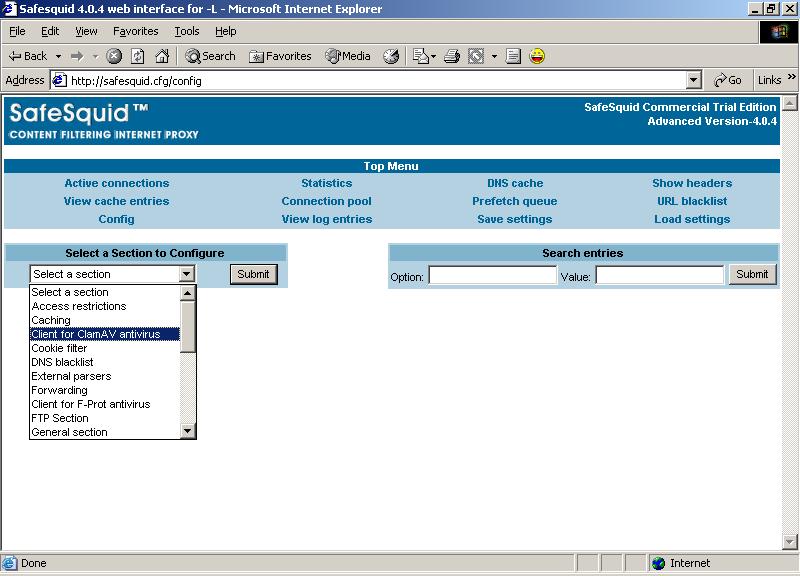Go to Home page icon
Screen dimensions: 800x576
point(162,56)
